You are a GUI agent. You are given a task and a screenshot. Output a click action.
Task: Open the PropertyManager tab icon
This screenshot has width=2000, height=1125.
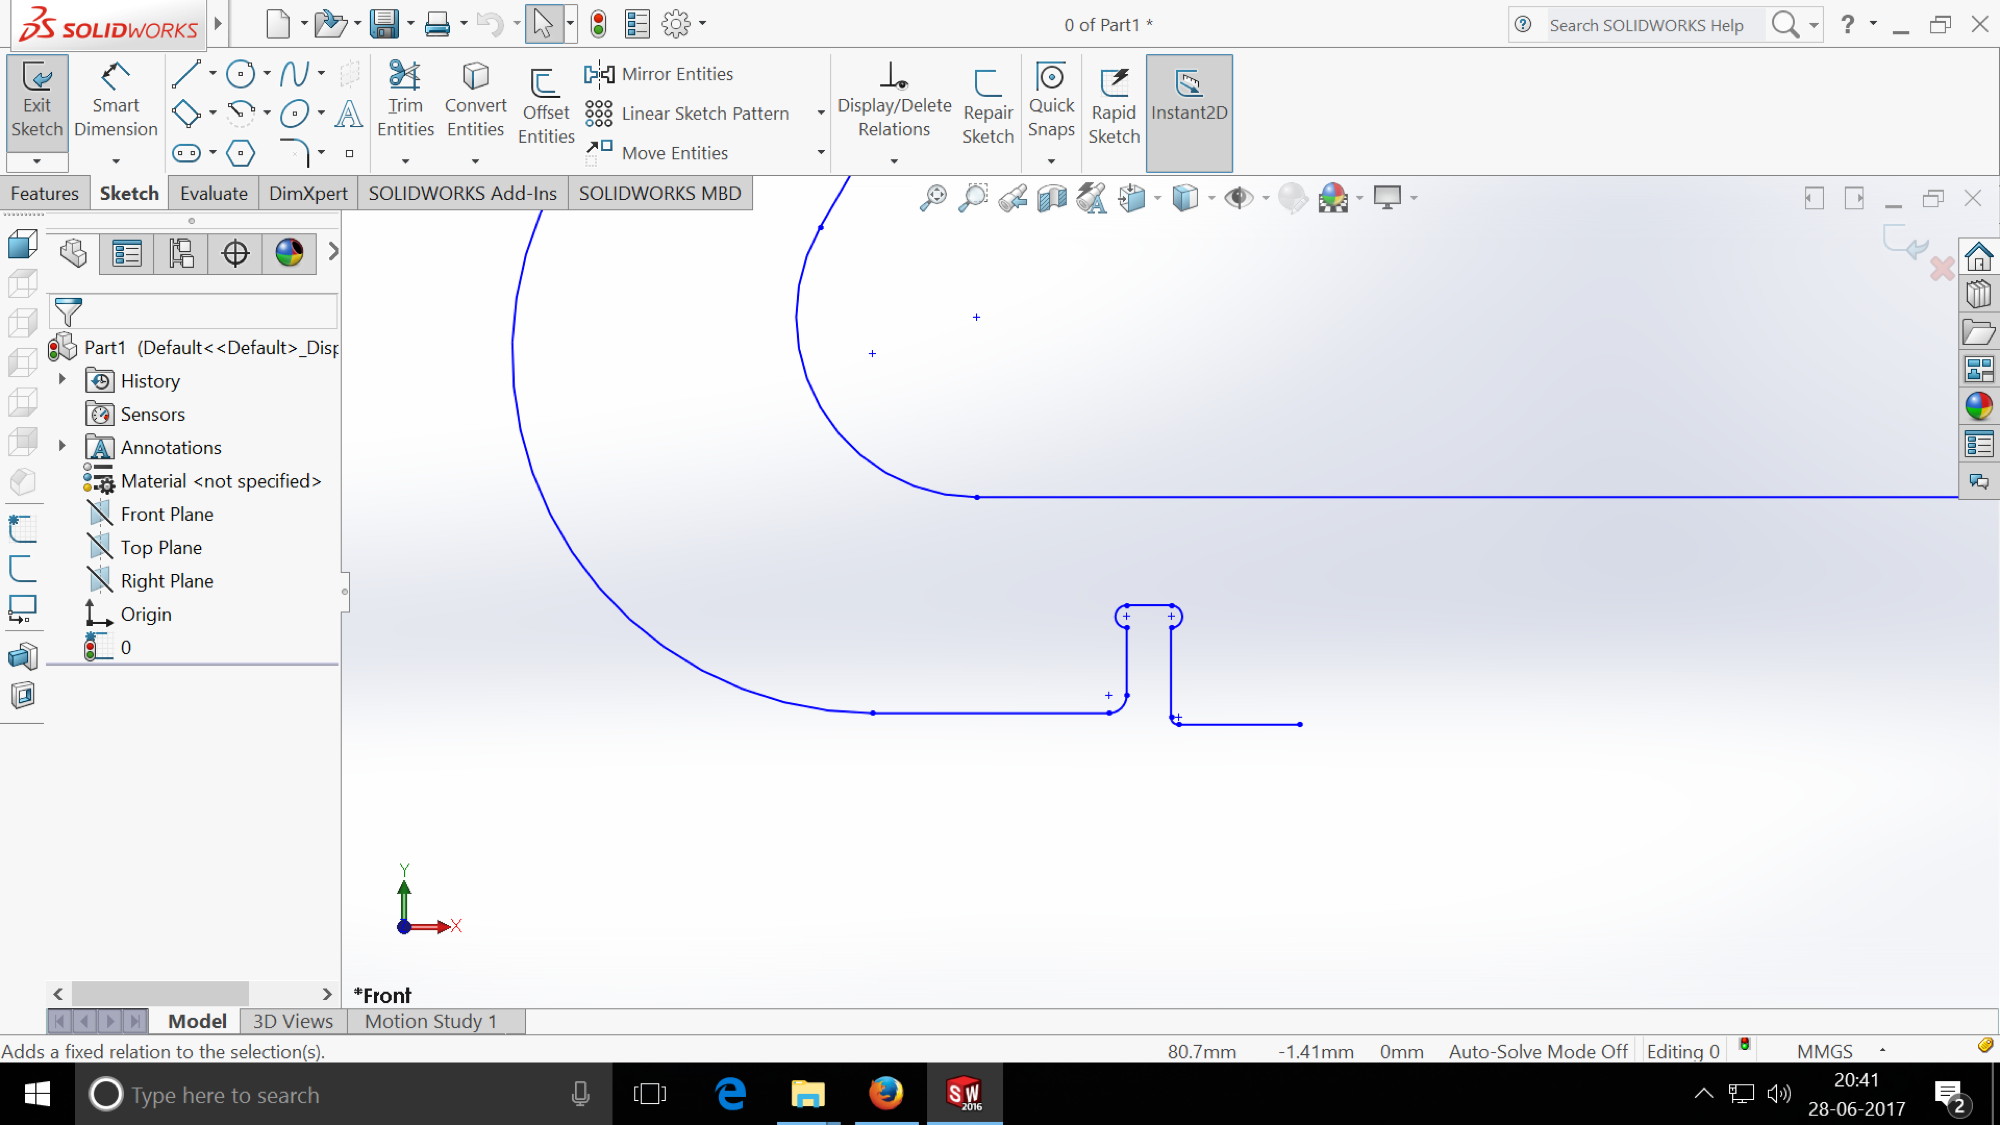pyautogui.click(x=127, y=254)
